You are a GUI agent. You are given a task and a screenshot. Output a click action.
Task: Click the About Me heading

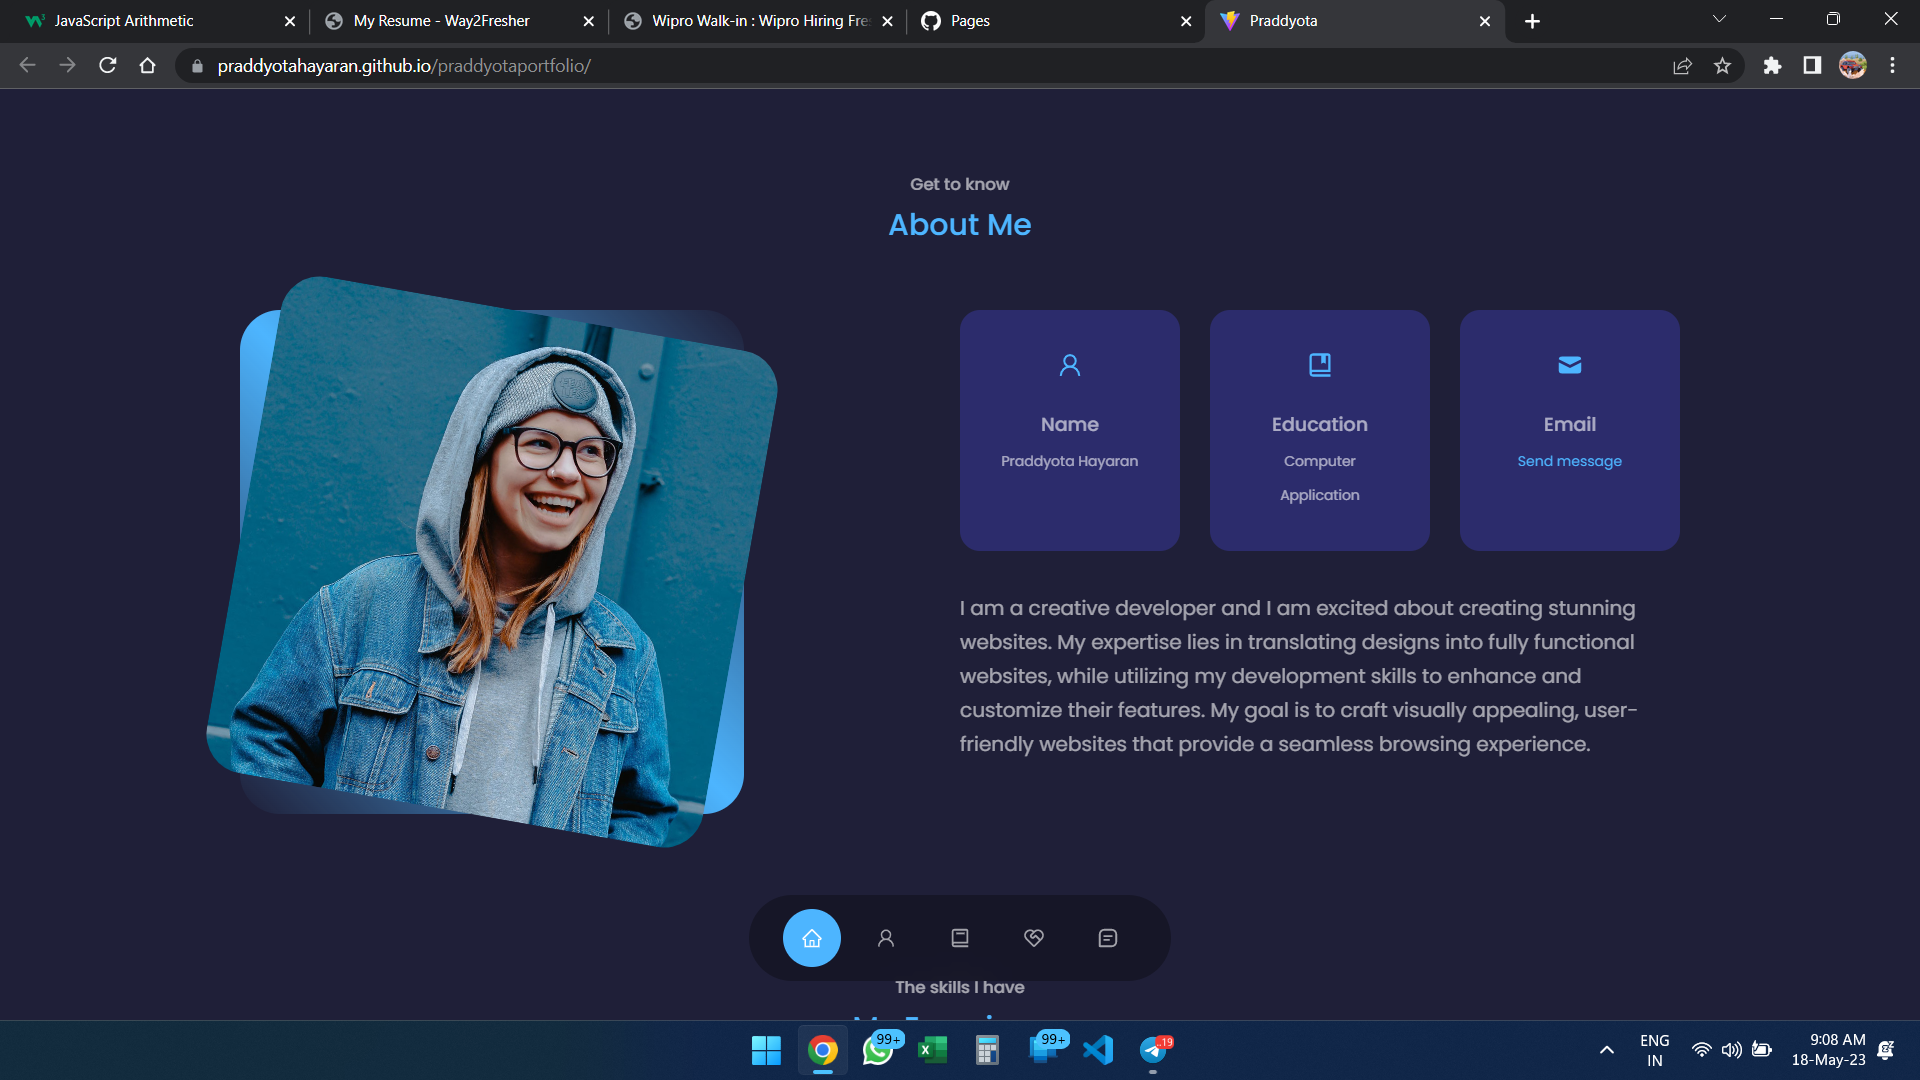point(960,225)
